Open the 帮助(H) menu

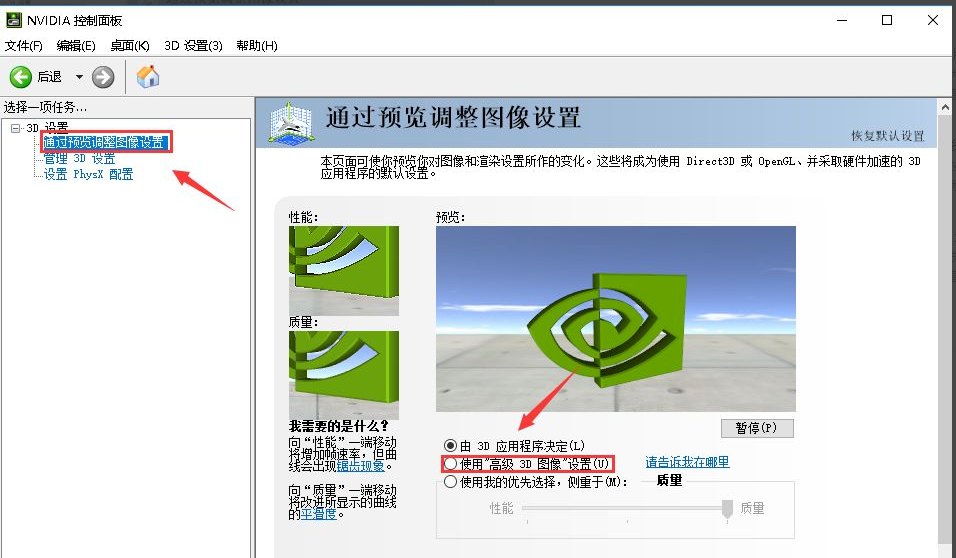click(x=257, y=46)
